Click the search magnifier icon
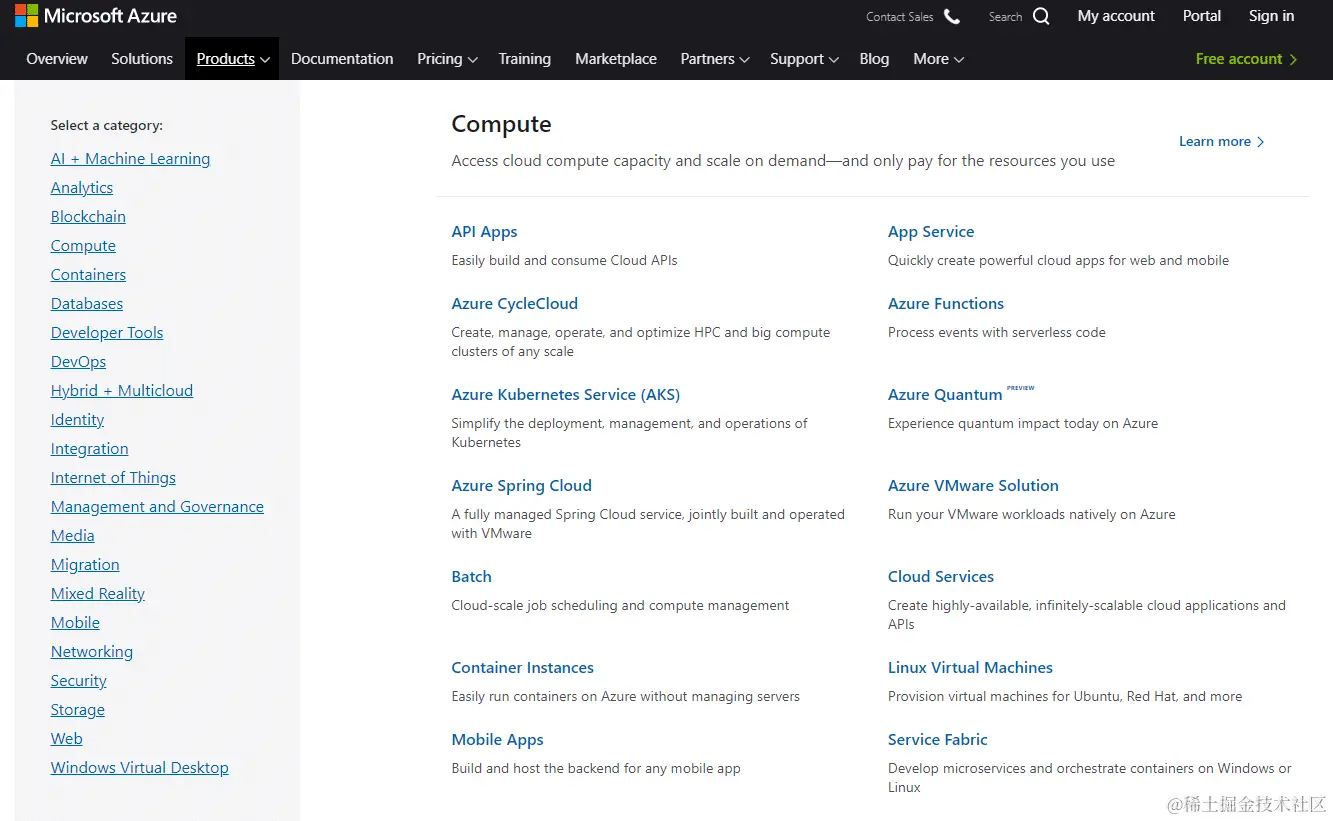Viewport: 1333px width, 821px height. 1041,16
